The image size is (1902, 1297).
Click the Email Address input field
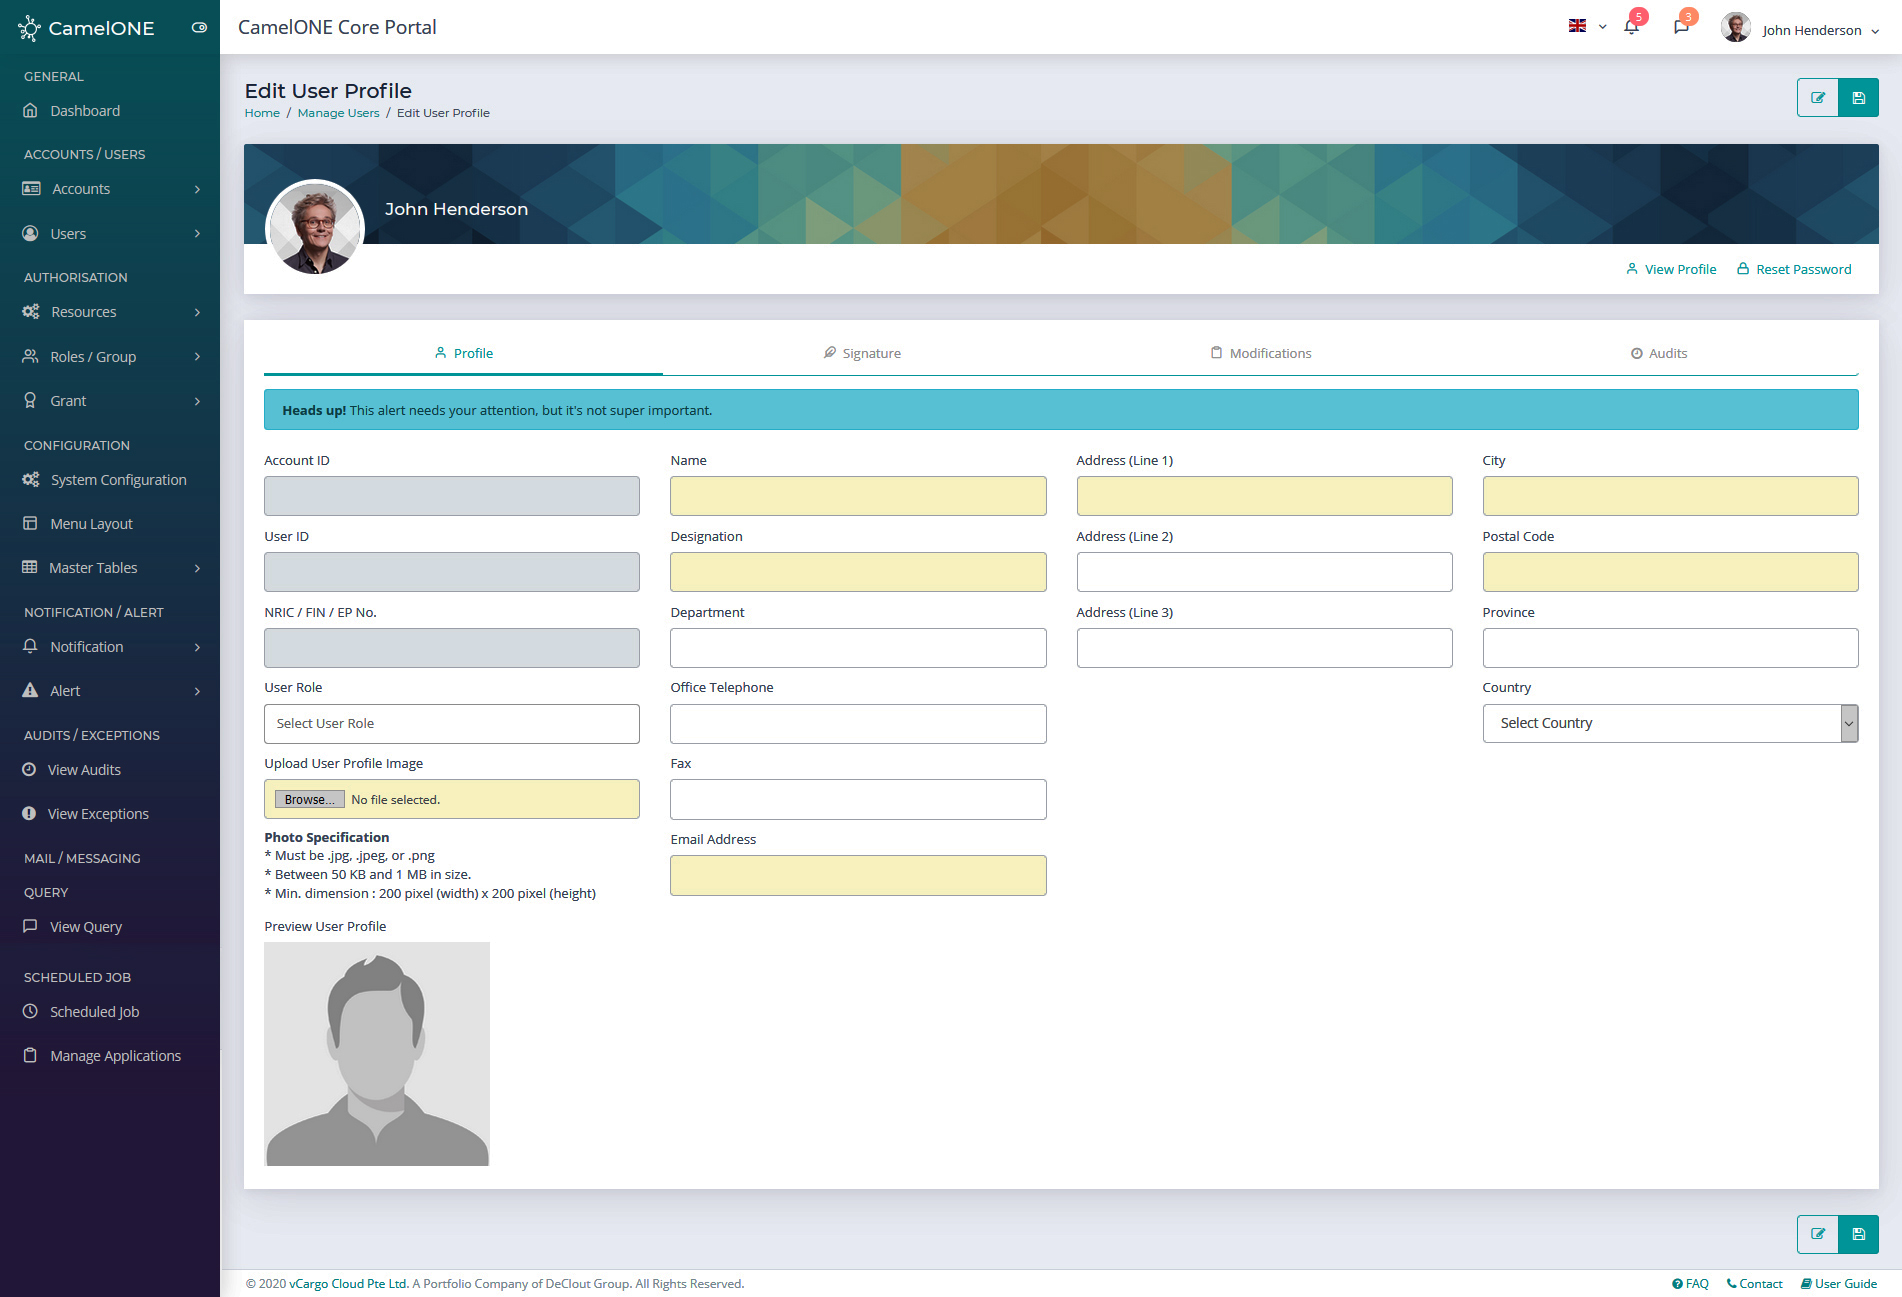(857, 875)
